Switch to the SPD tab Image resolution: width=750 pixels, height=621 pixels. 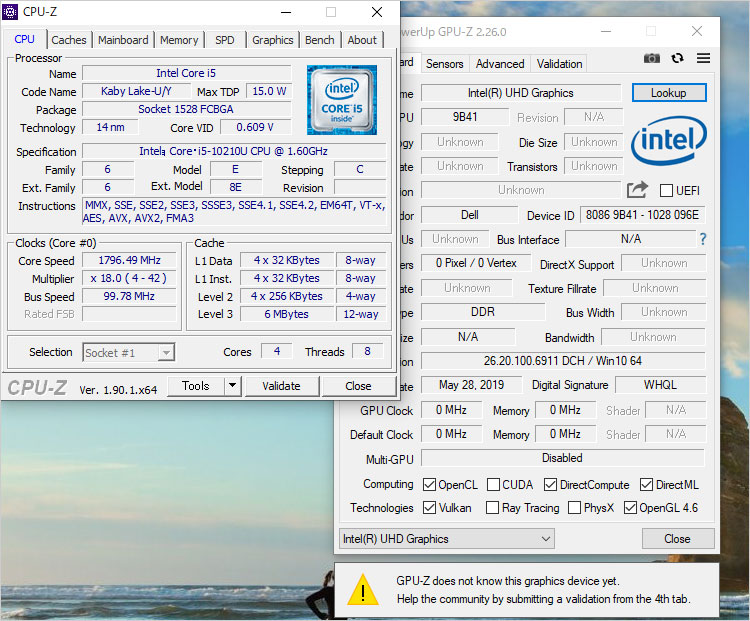(225, 40)
